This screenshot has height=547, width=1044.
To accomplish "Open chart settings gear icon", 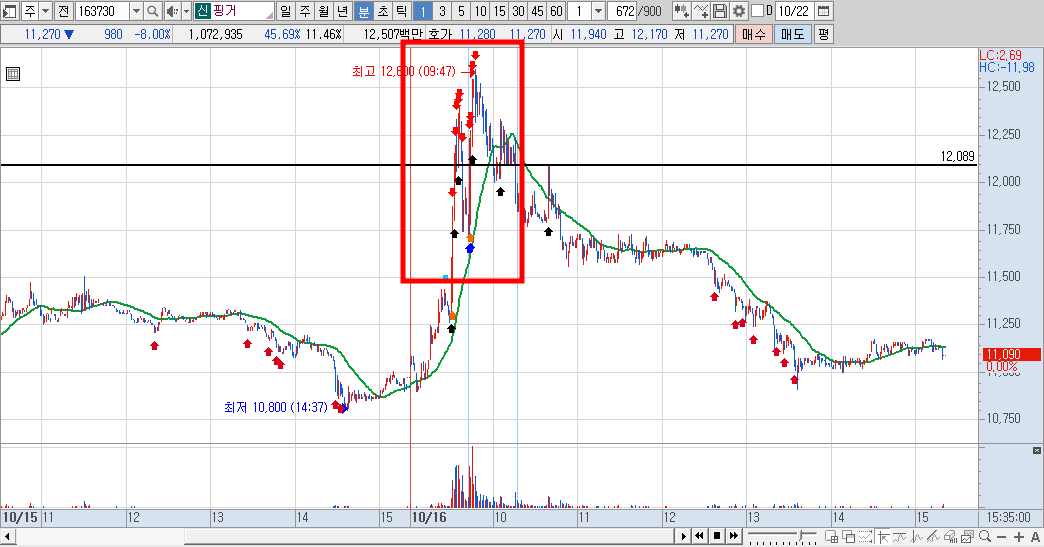I will 739,11.
